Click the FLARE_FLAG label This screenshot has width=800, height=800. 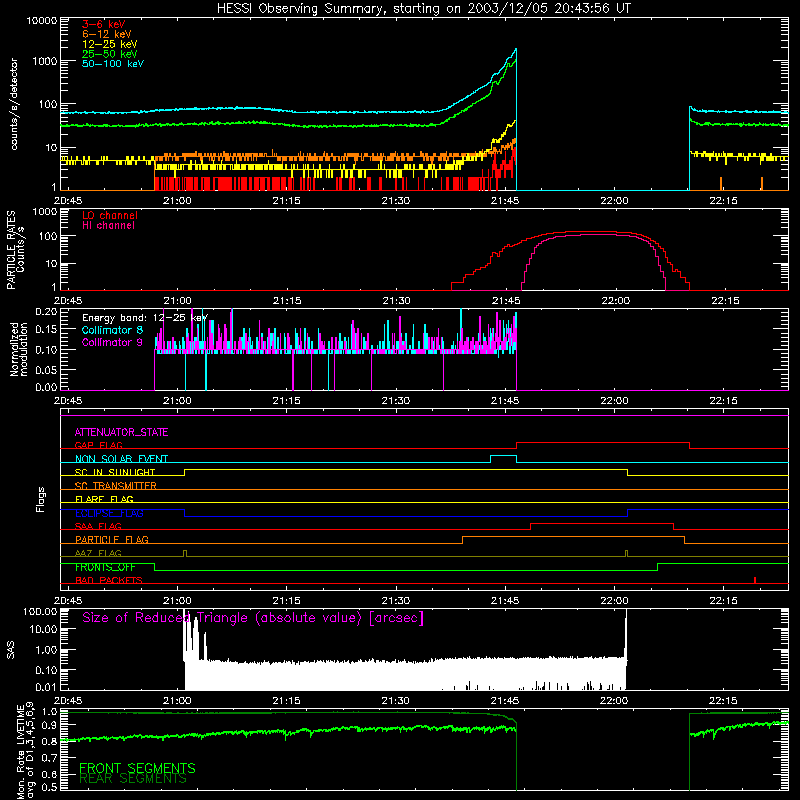(104, 499)
